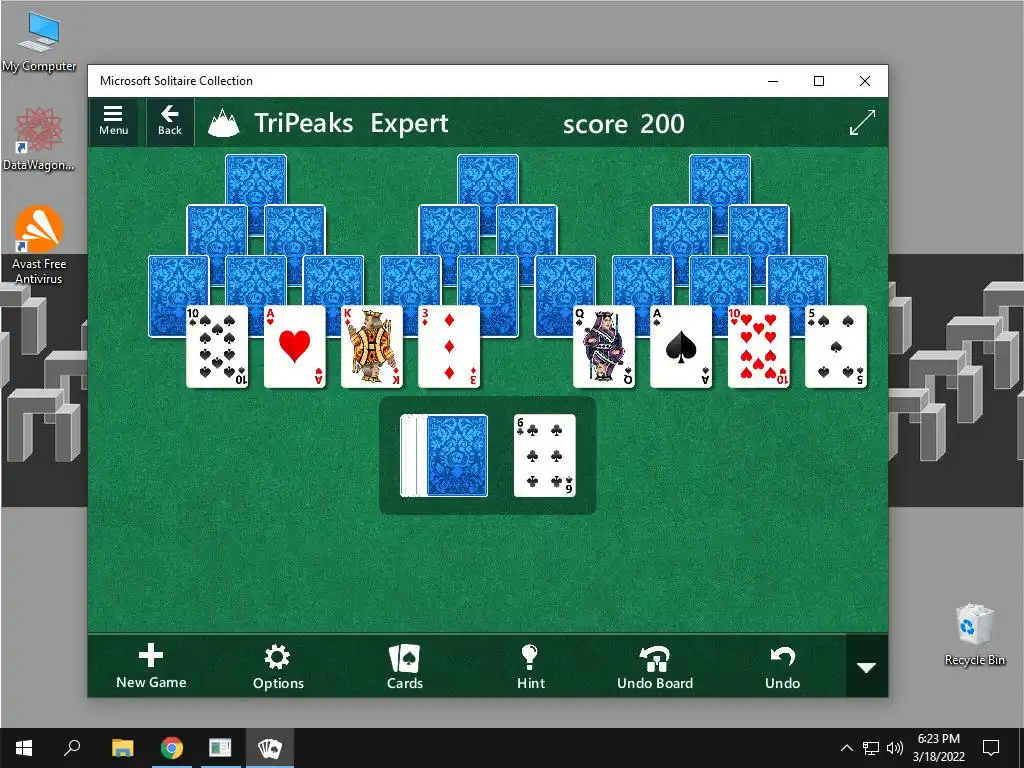Play the ace of hearts card
The height and width of the screenshot is (768, 1024).
point(295,347)
